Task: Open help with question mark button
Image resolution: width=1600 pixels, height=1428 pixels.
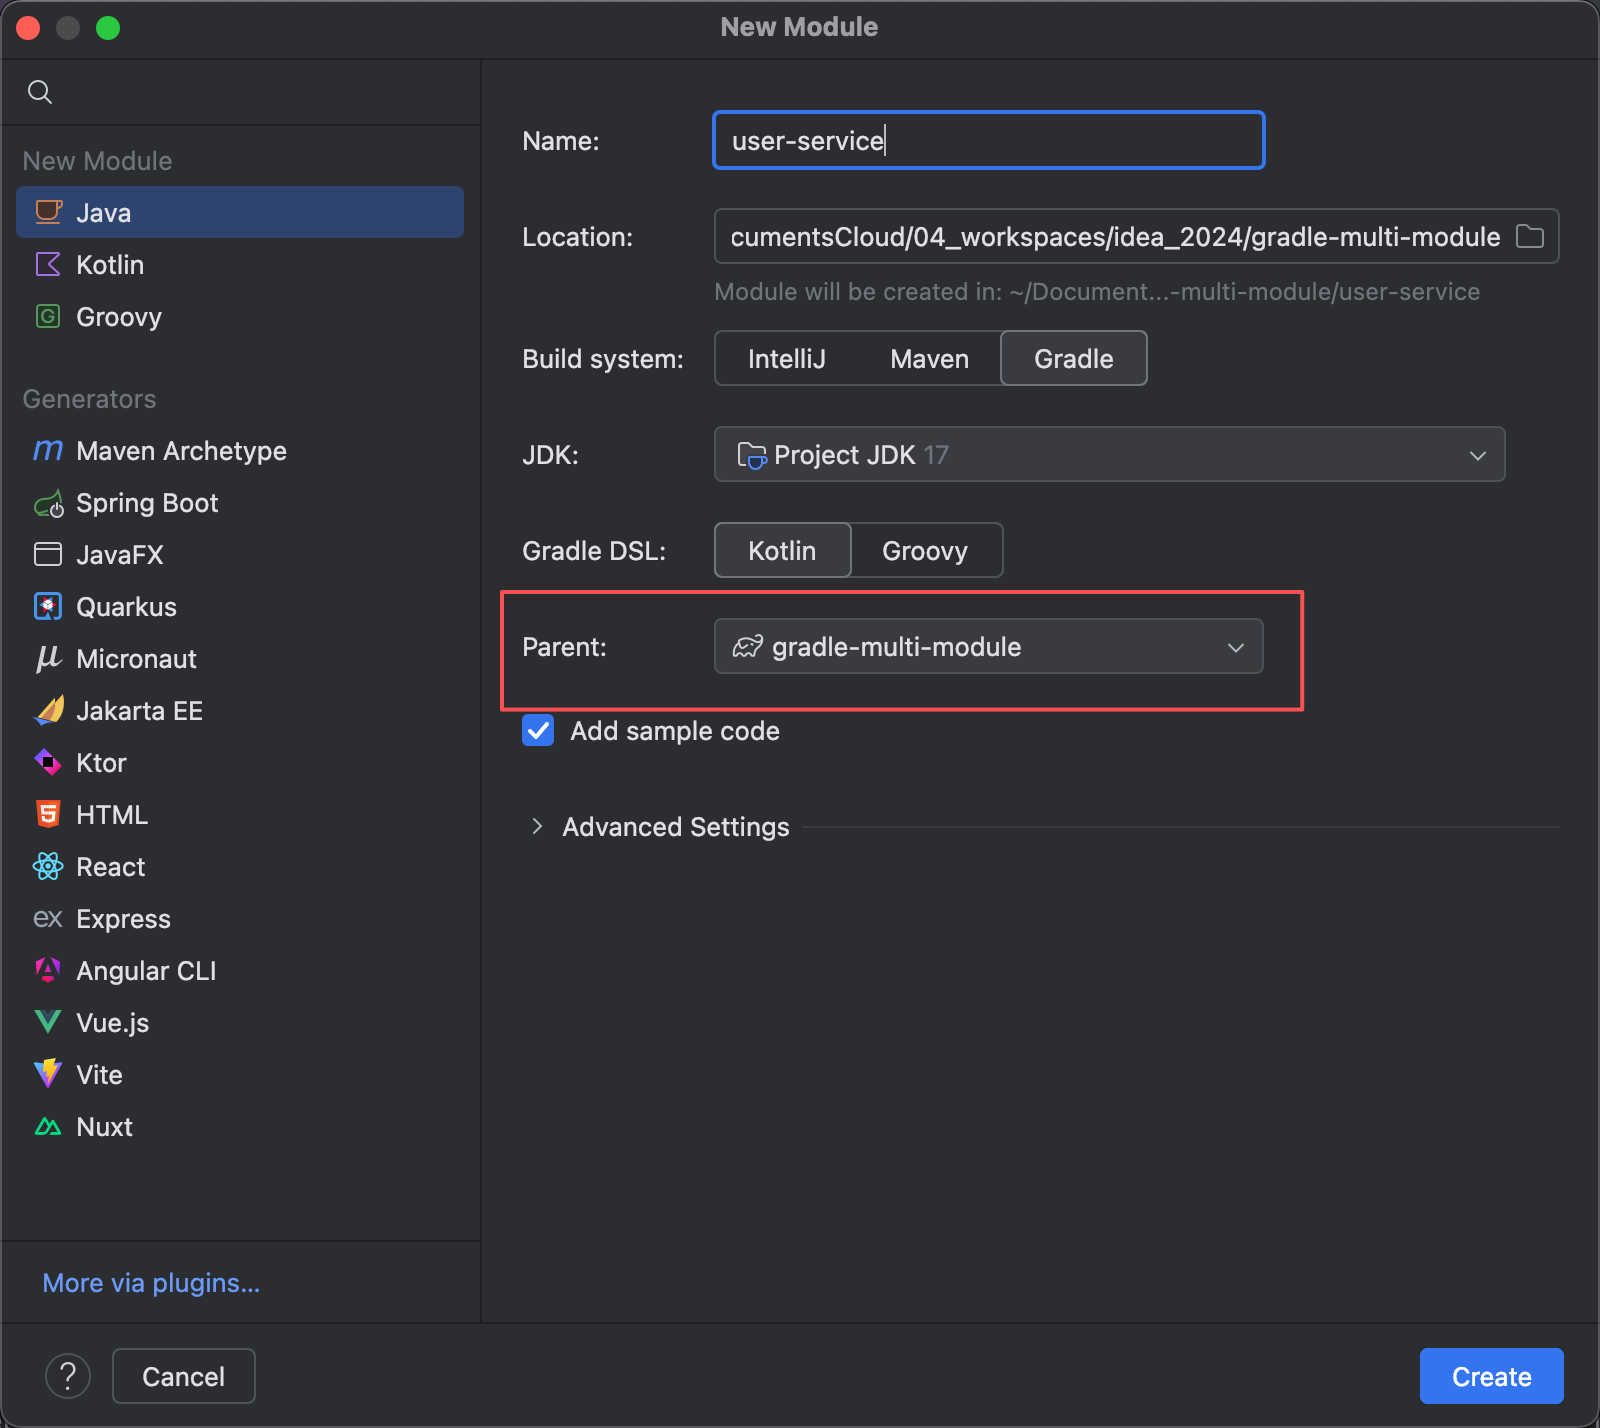Action: [x=68, y=1376]
